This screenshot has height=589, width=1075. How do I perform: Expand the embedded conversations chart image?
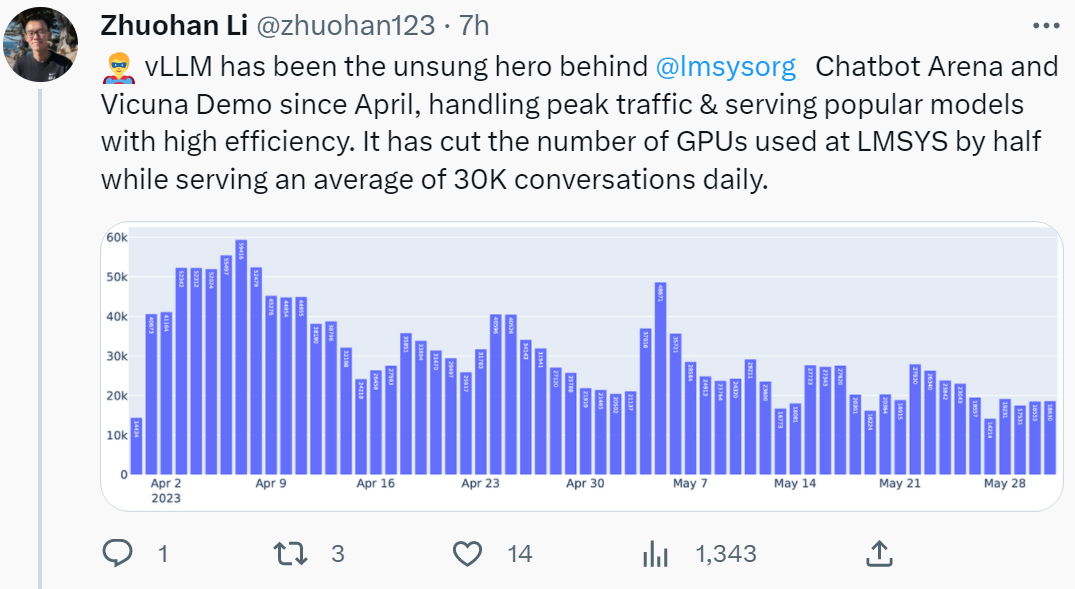click(x=581, y=366)
